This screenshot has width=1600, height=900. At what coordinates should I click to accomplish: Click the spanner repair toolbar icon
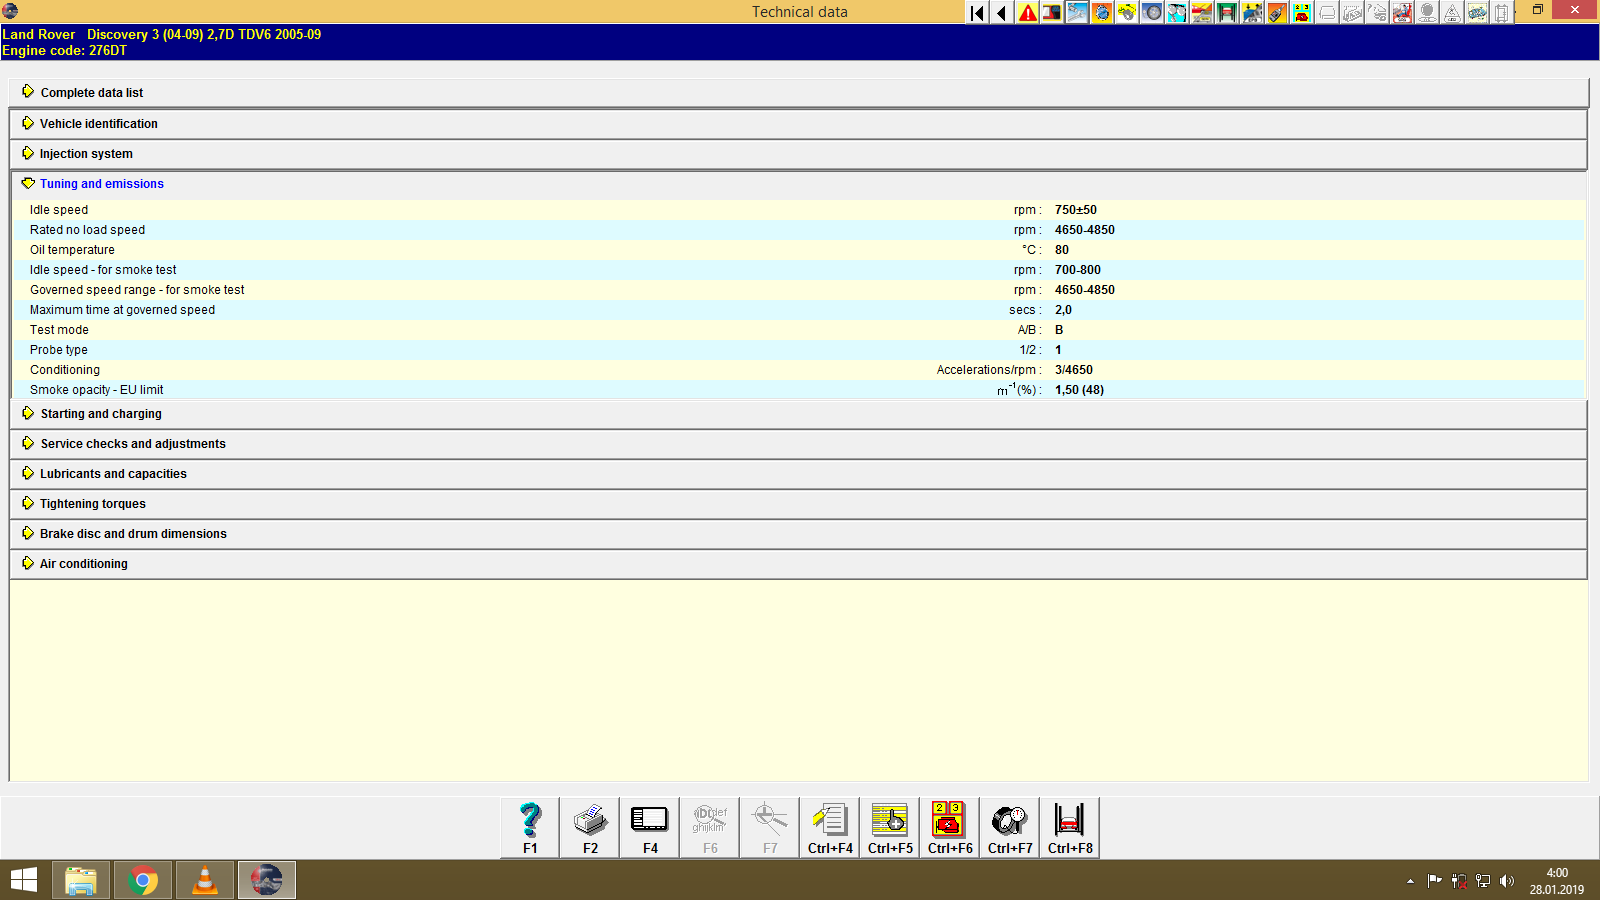pyautogui.click(x=1077, y=13)
